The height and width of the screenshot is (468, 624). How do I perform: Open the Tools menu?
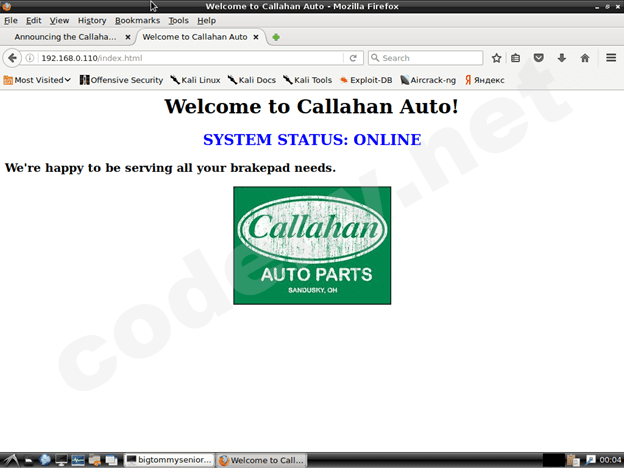(178, 20)
